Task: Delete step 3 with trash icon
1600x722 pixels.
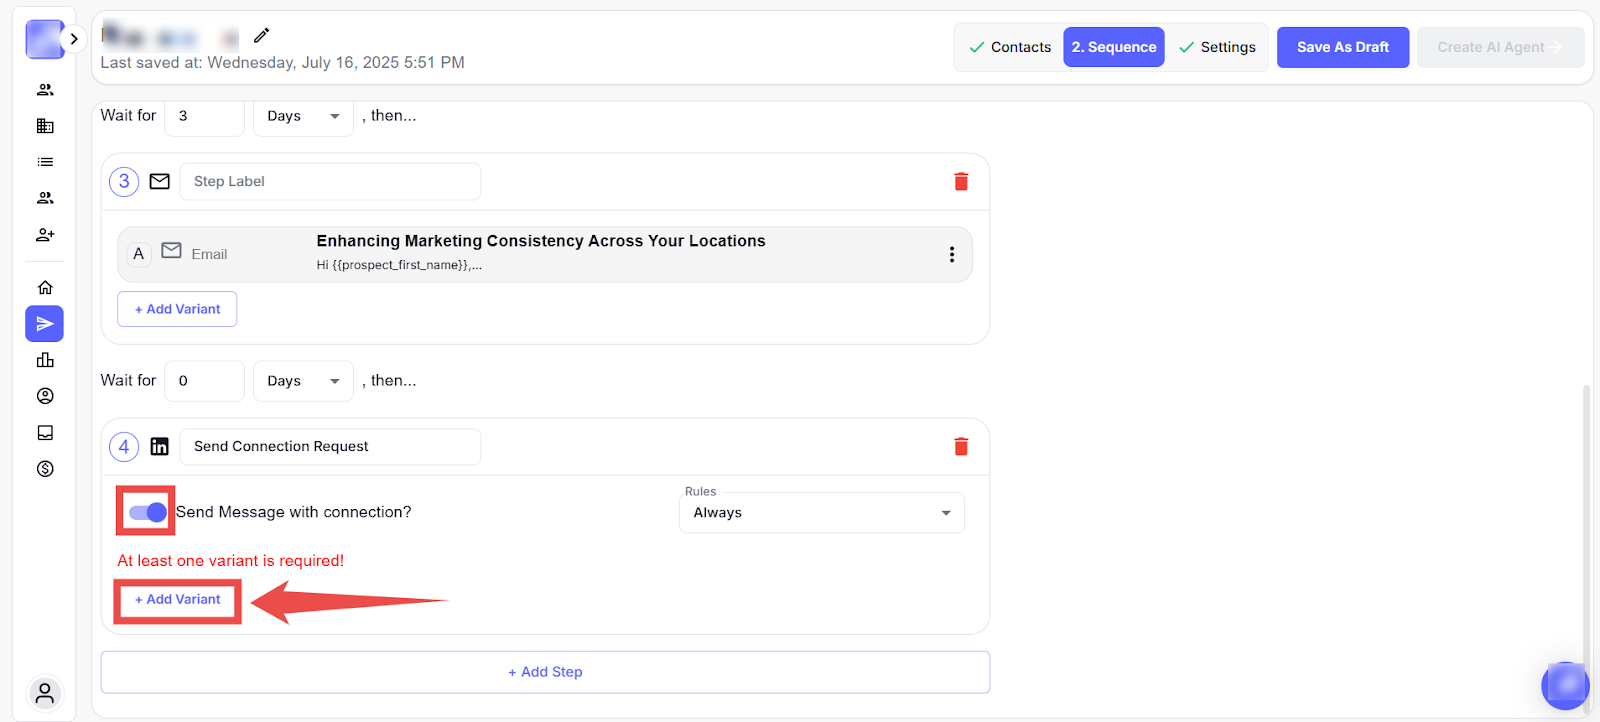Action: [960, 181]
